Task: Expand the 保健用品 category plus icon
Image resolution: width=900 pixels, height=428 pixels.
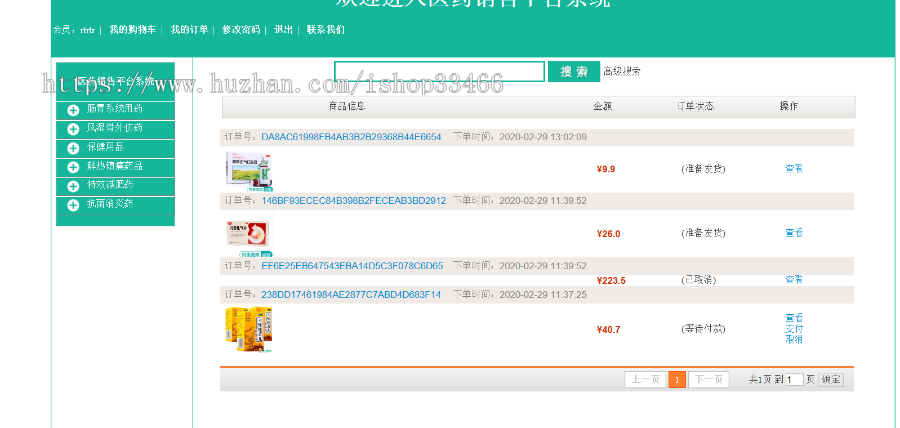Action: click(73, 149)
